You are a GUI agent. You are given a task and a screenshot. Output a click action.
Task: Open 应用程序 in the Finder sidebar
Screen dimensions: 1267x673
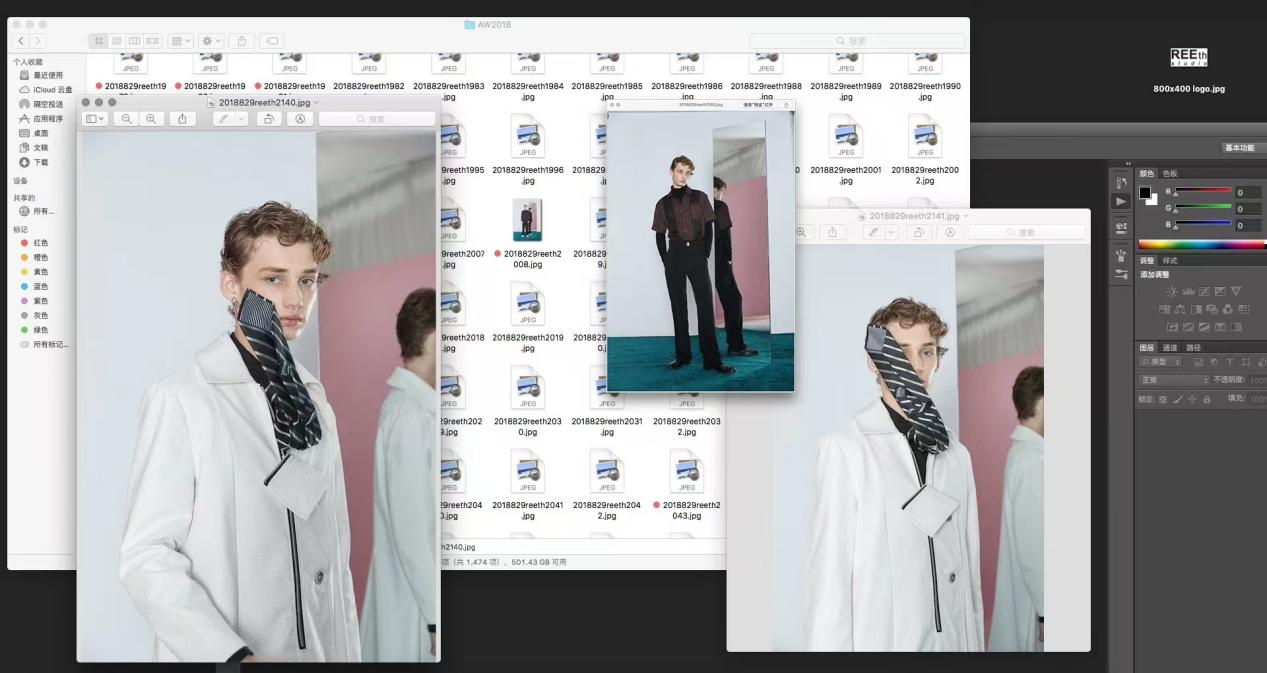(47, 118)
